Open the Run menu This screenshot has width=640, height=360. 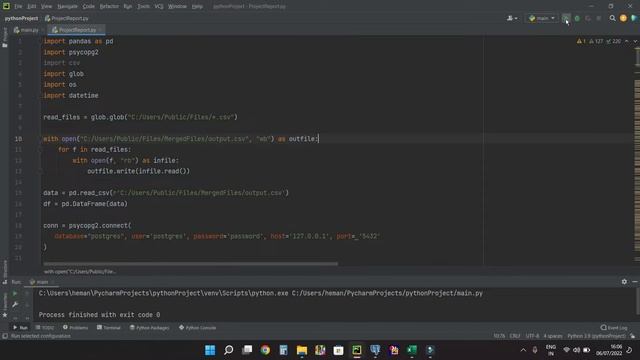128,7
